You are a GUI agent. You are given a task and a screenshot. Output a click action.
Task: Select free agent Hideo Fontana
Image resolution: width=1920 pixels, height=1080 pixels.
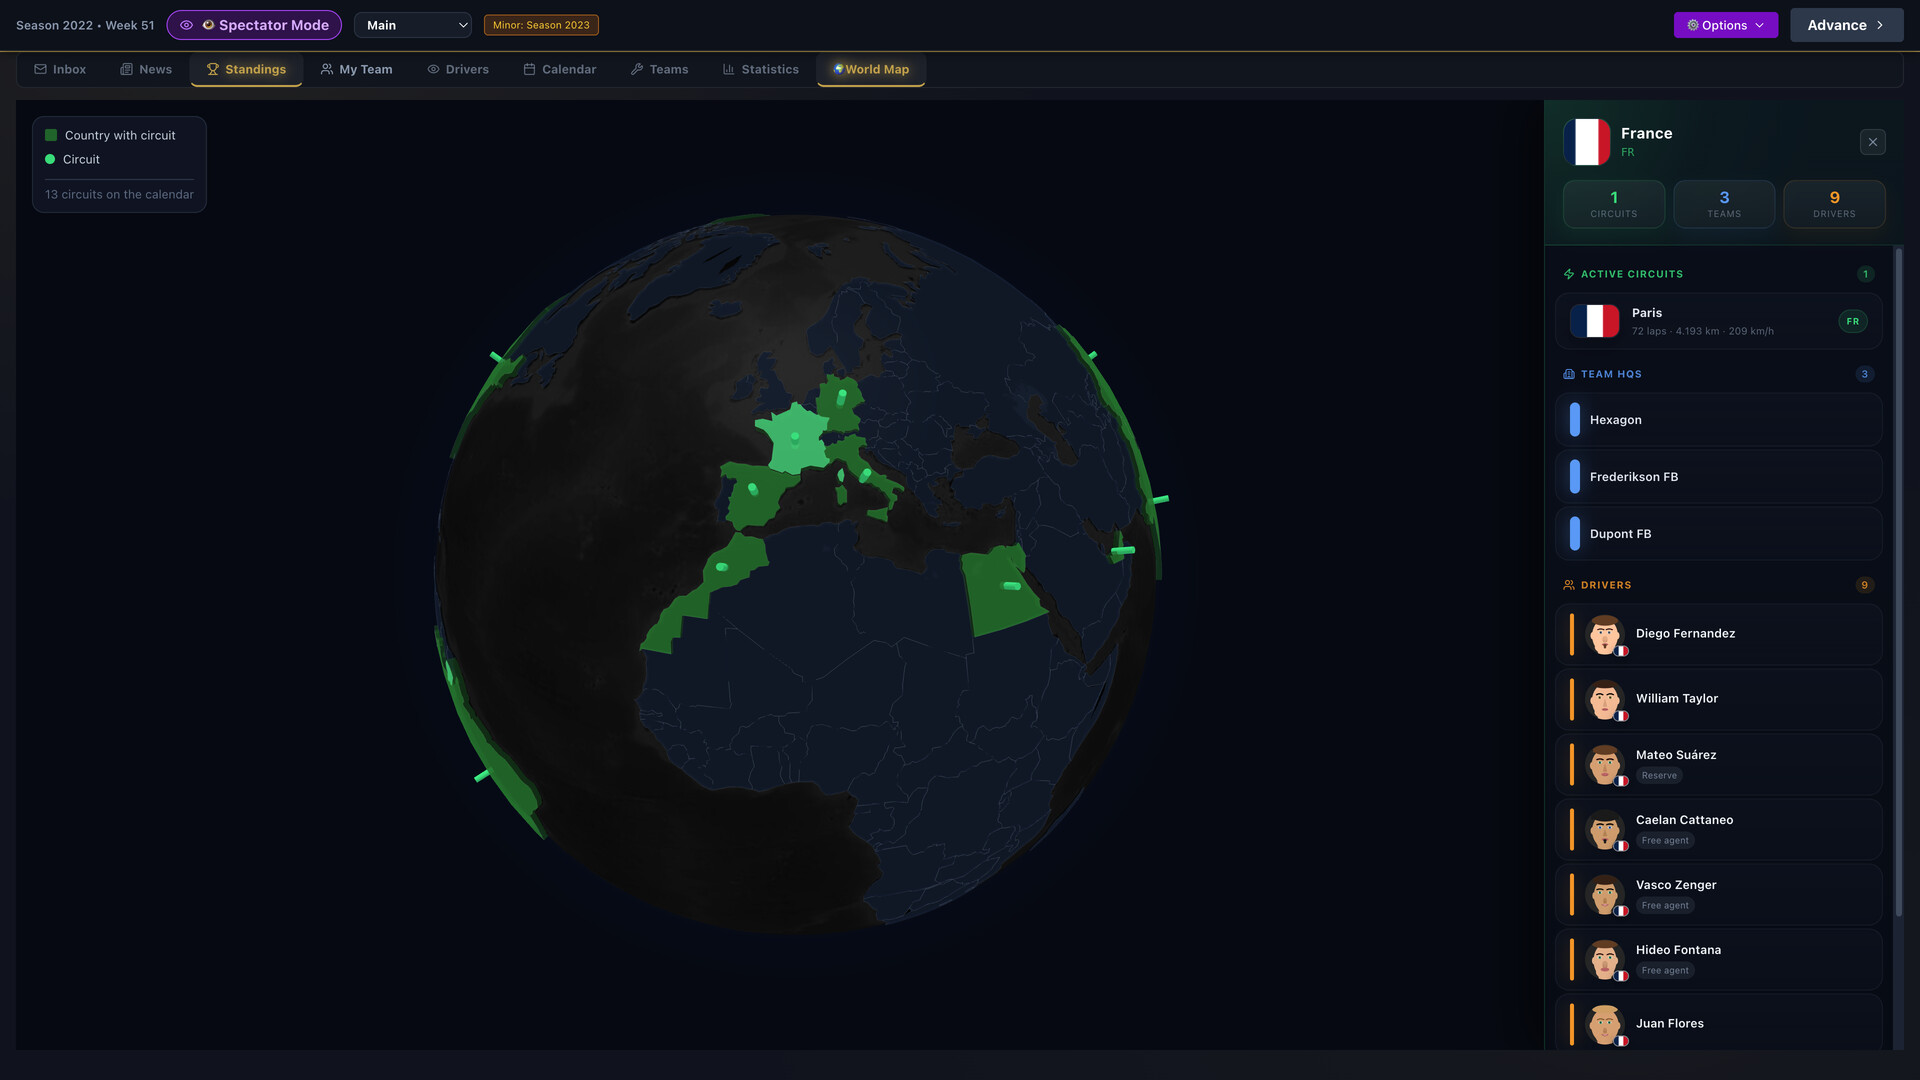pyautogui.click(x=1719, y=959)
